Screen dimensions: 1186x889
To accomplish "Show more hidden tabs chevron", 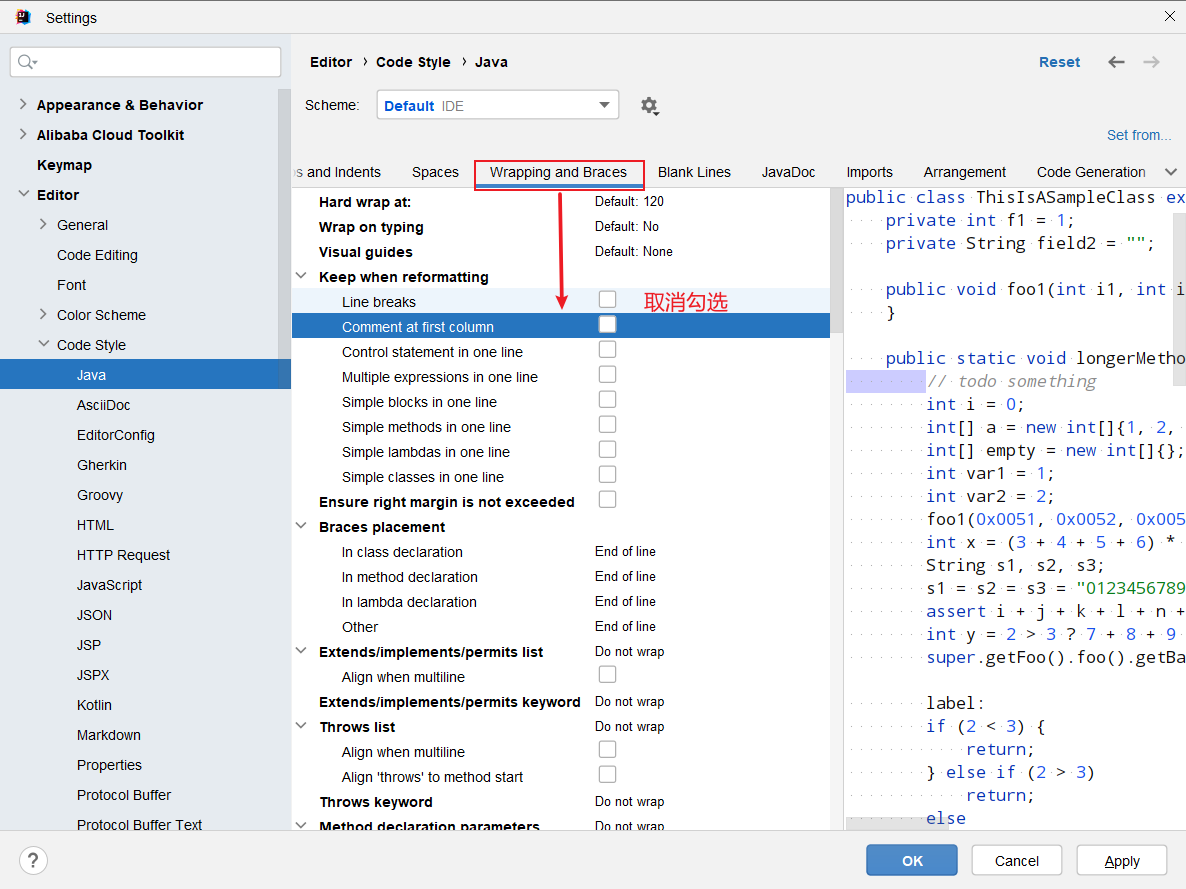I will pyautogui.click(x=1171, y=172).
